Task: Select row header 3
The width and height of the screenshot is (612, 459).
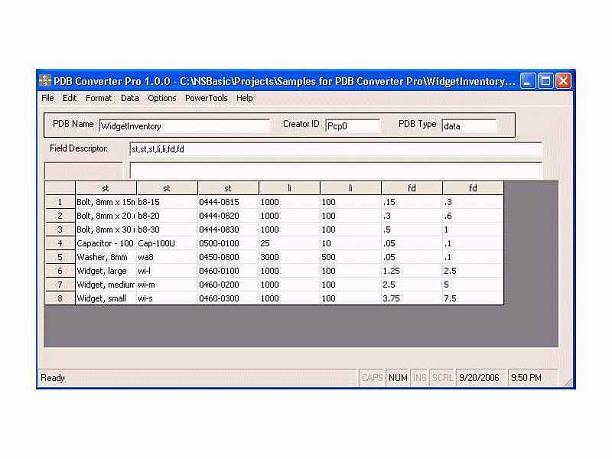Action: (60, 230)
